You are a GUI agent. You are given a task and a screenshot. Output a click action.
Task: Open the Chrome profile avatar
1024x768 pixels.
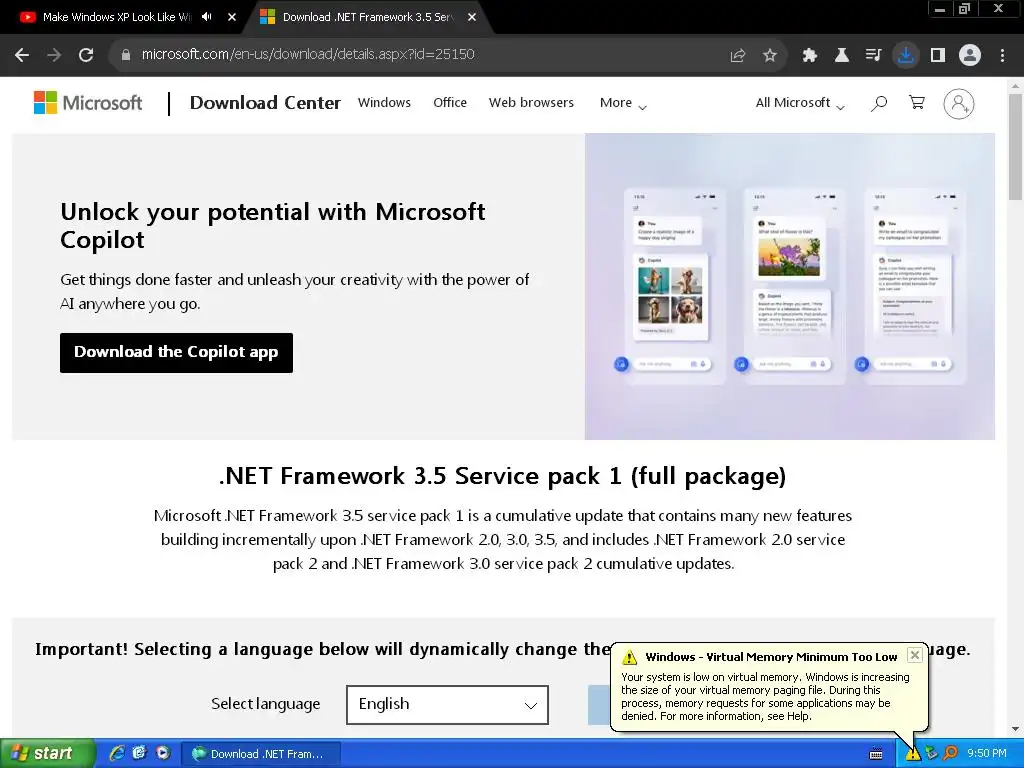click(x=970, y=55)
